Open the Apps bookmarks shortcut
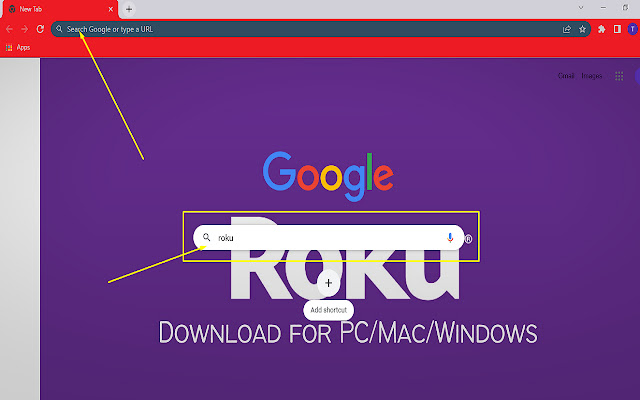 [18, 47]
